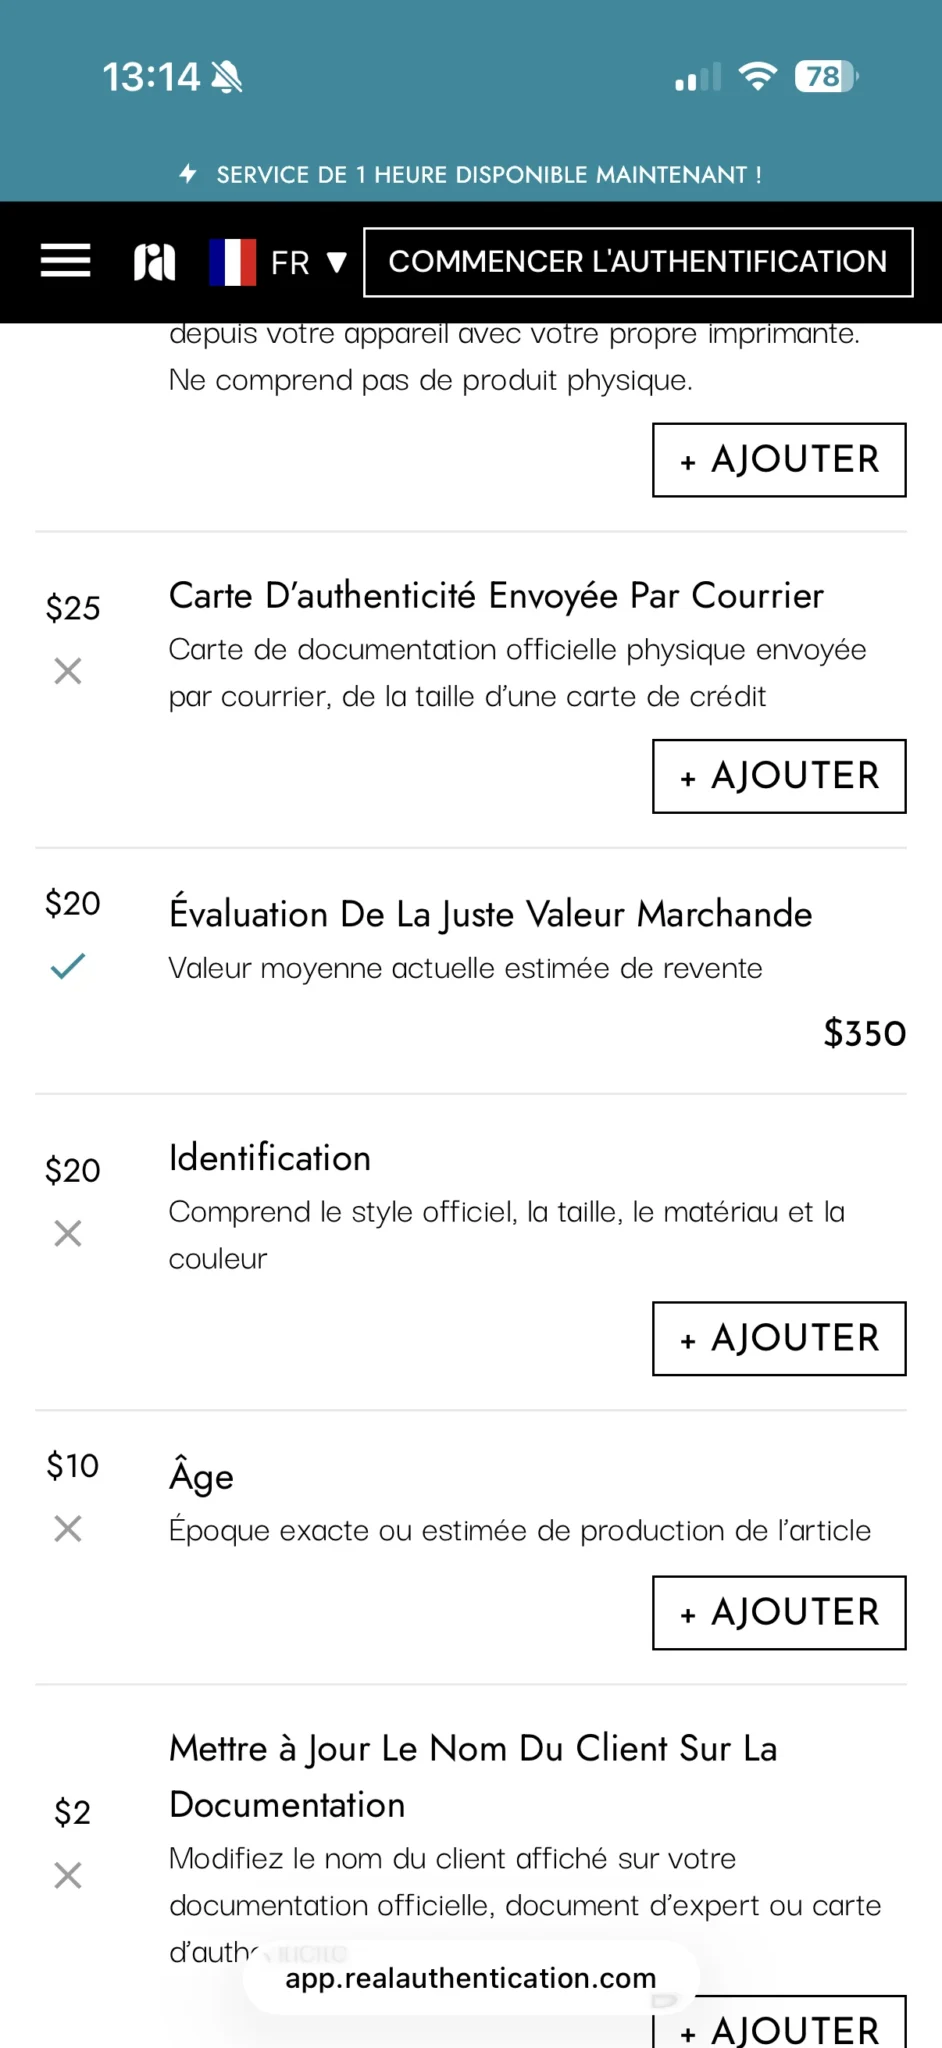Tap the Real Authentication logo icon
The image size is (942, 2048).
154,262
